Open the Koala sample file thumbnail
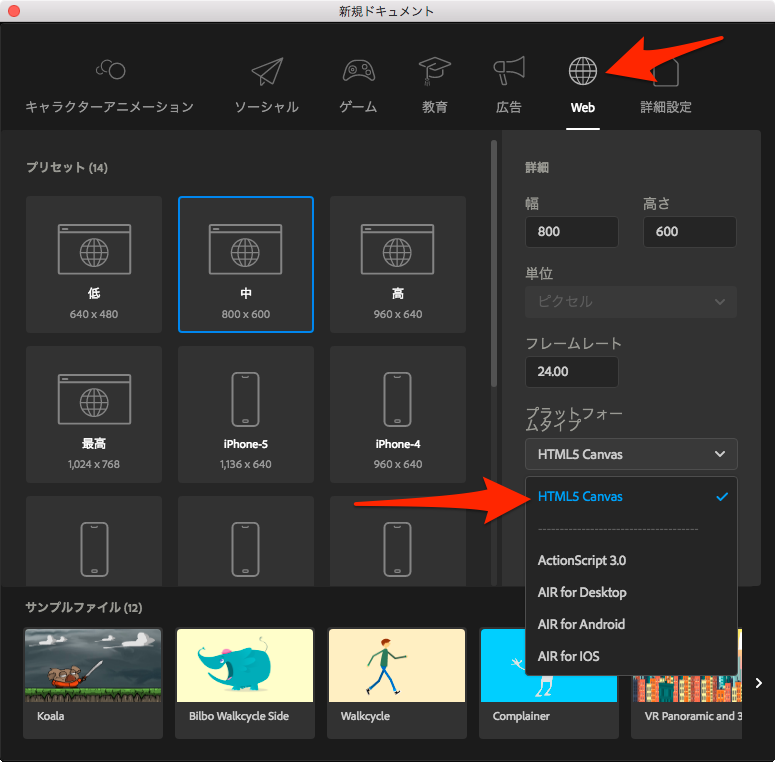Viewport: 775px width, 762px height. tap(93, 682)
